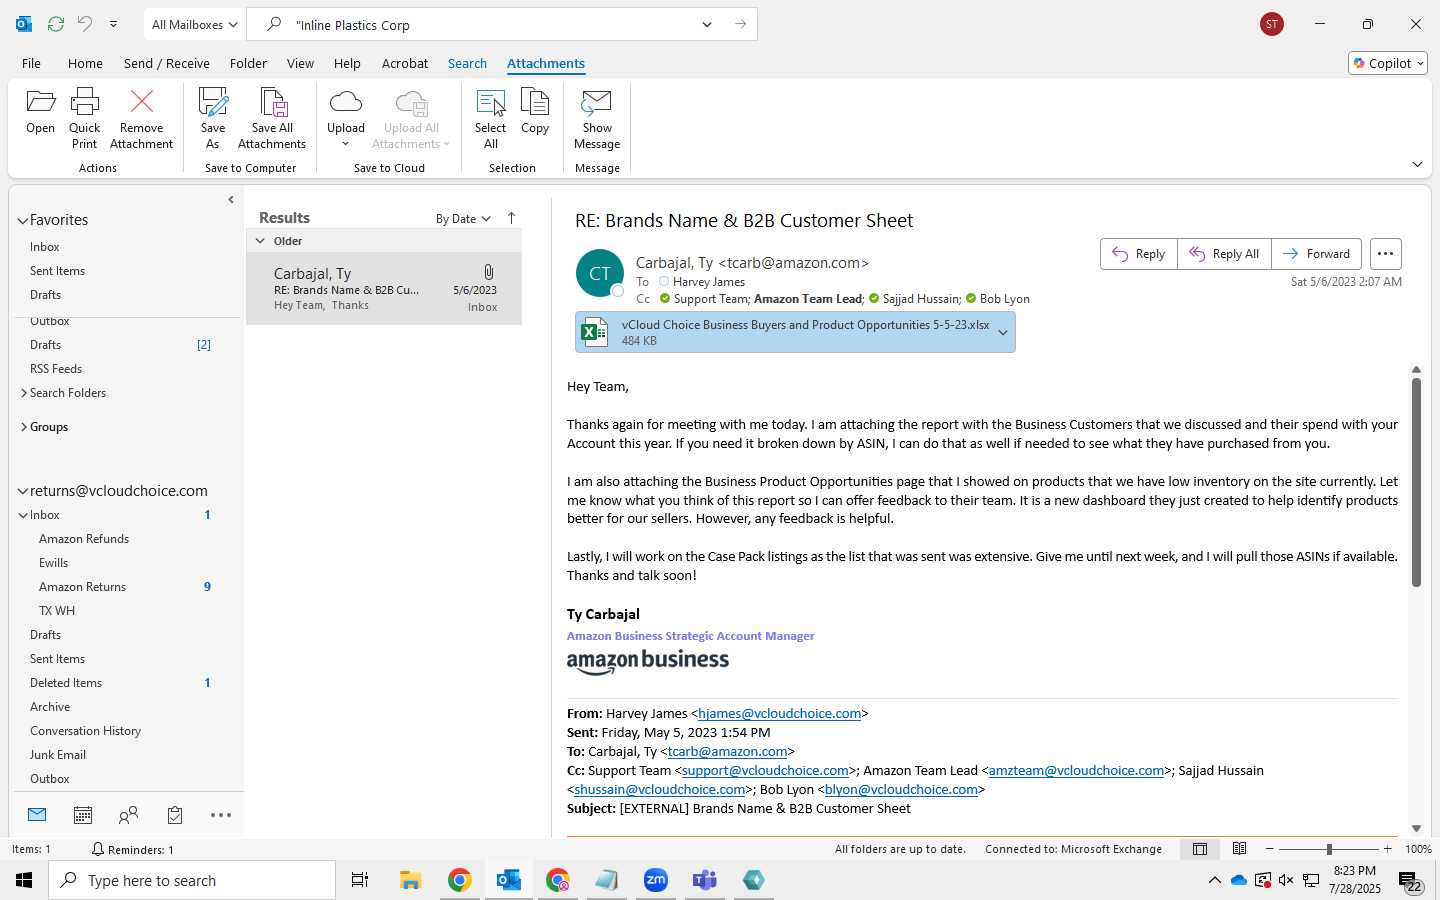Quick Print the attachment
Screen dimensions: 1440x900
[85, 118]
